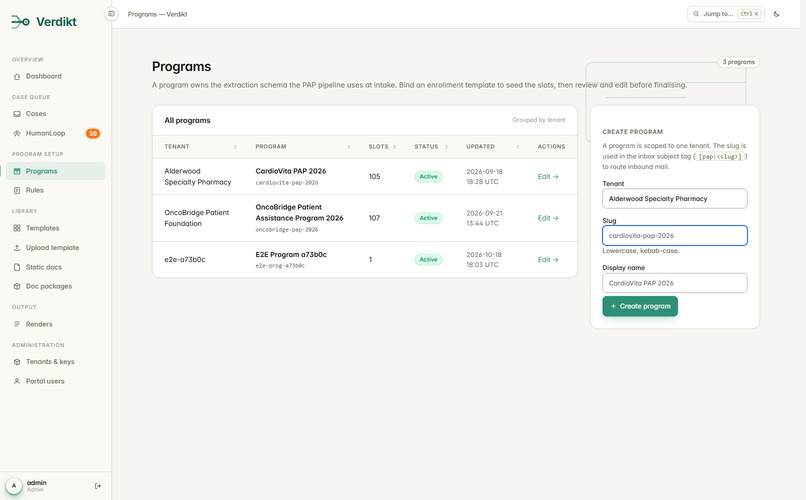Open Static docs in the sidebar

(x=56, y=267)
